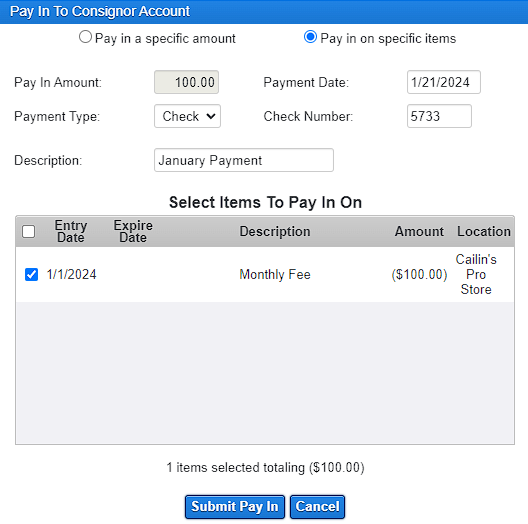Viewport: 528px width, 524px height.
Task: Sort by Entry Date column header
Action: [x=71, y=231]
